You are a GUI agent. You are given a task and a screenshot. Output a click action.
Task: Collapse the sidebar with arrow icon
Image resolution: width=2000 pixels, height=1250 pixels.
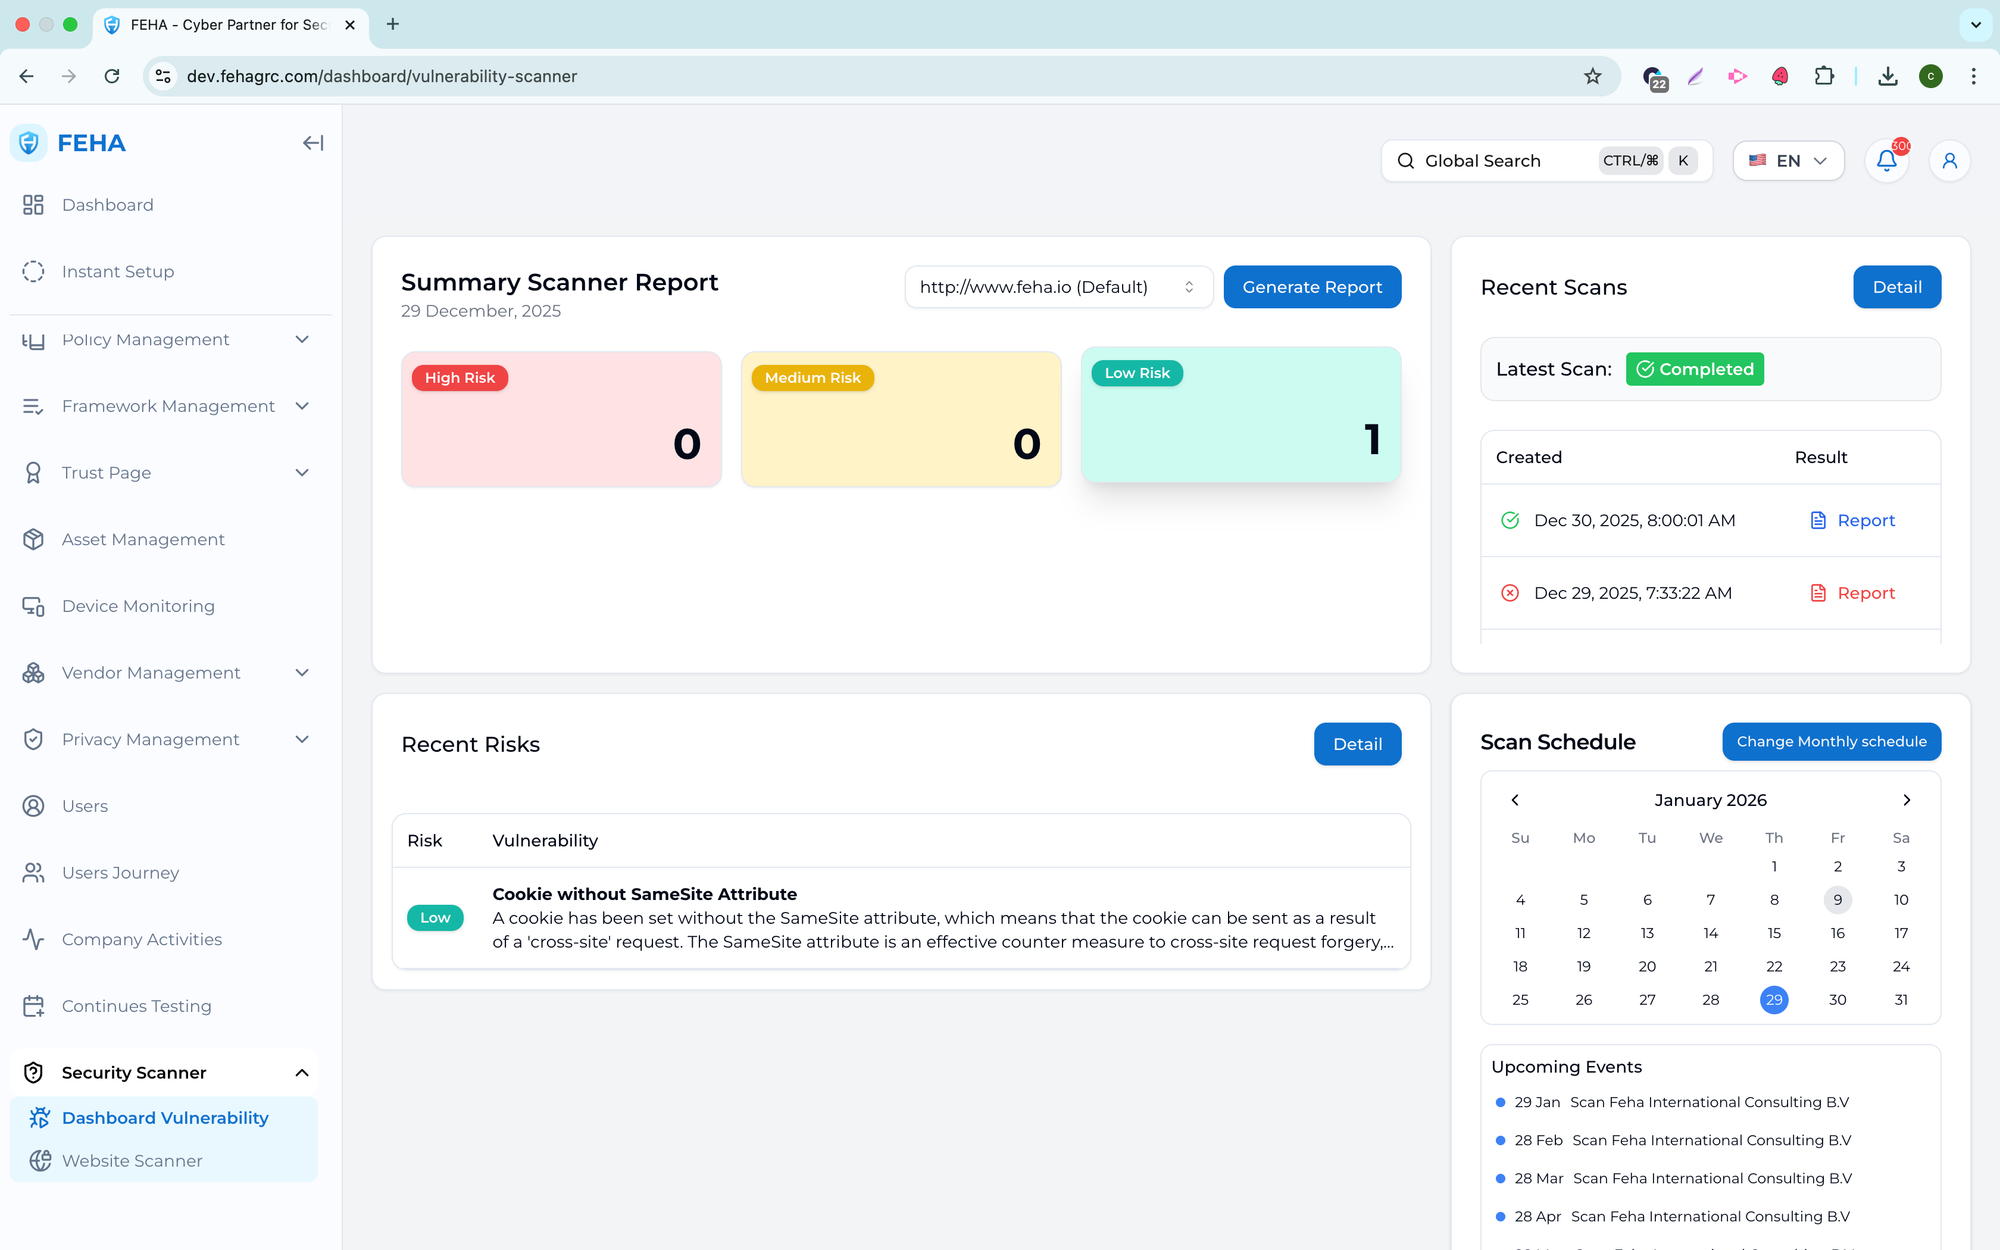(313, 143)
